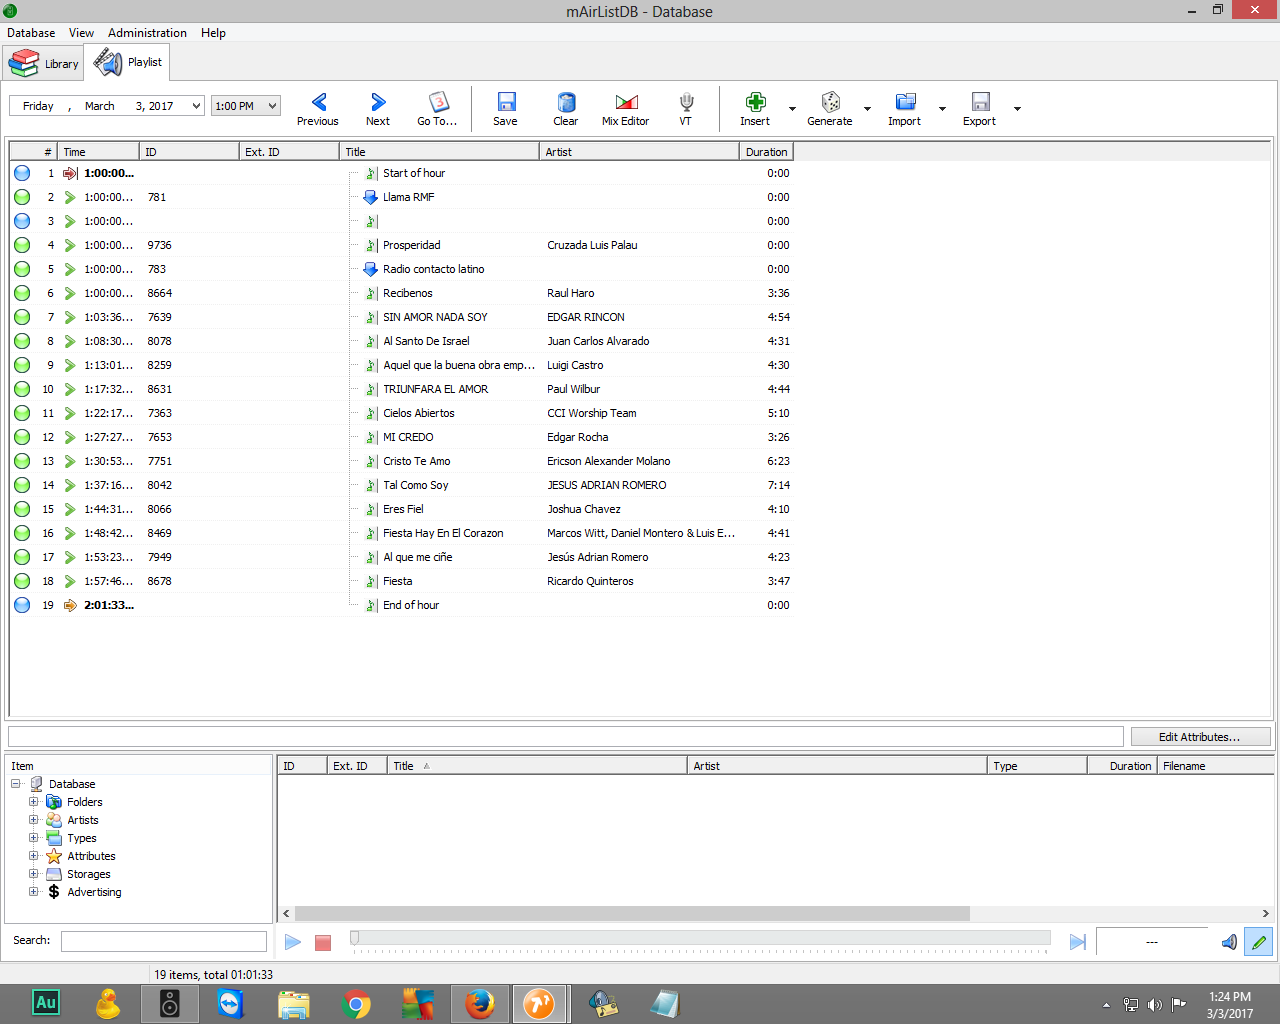Click the right arrow of the horizontal scrollbar

click(x=1265, y=914)
